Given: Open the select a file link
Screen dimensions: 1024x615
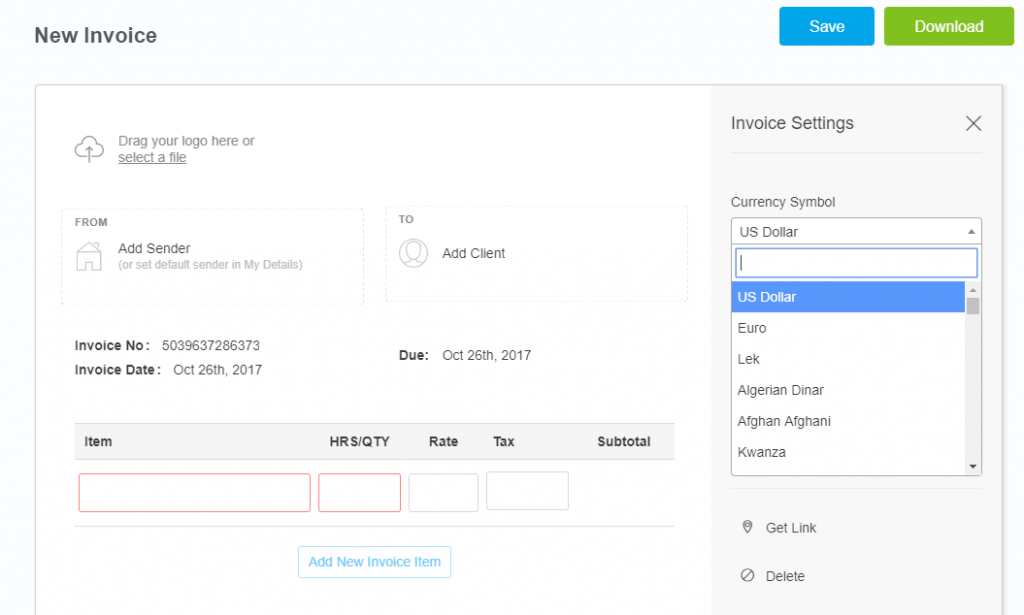Looking at the screenshot, I should tap(152, 157).
